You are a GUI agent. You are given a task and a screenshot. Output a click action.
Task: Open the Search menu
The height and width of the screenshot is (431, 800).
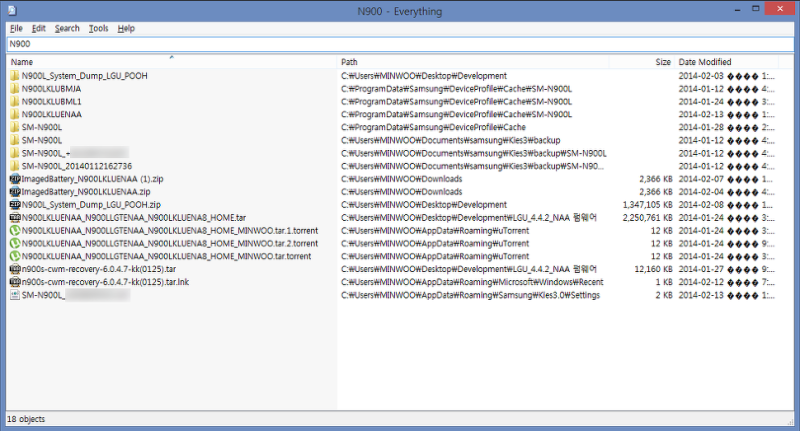(67, 29)
